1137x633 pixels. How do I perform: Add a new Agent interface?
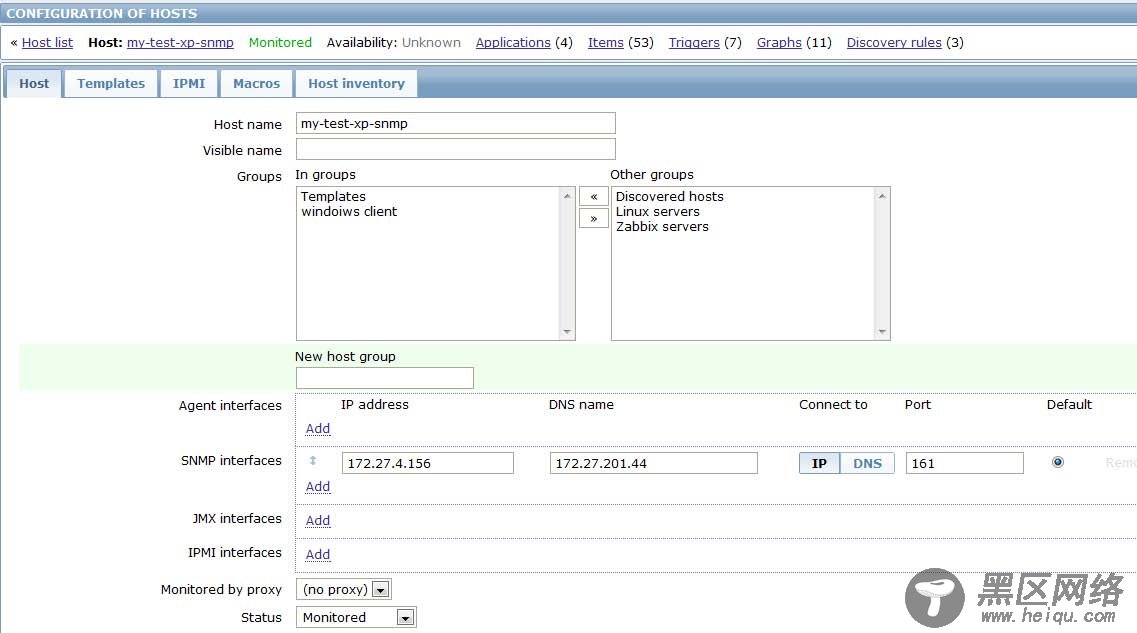tap(318, 429)
